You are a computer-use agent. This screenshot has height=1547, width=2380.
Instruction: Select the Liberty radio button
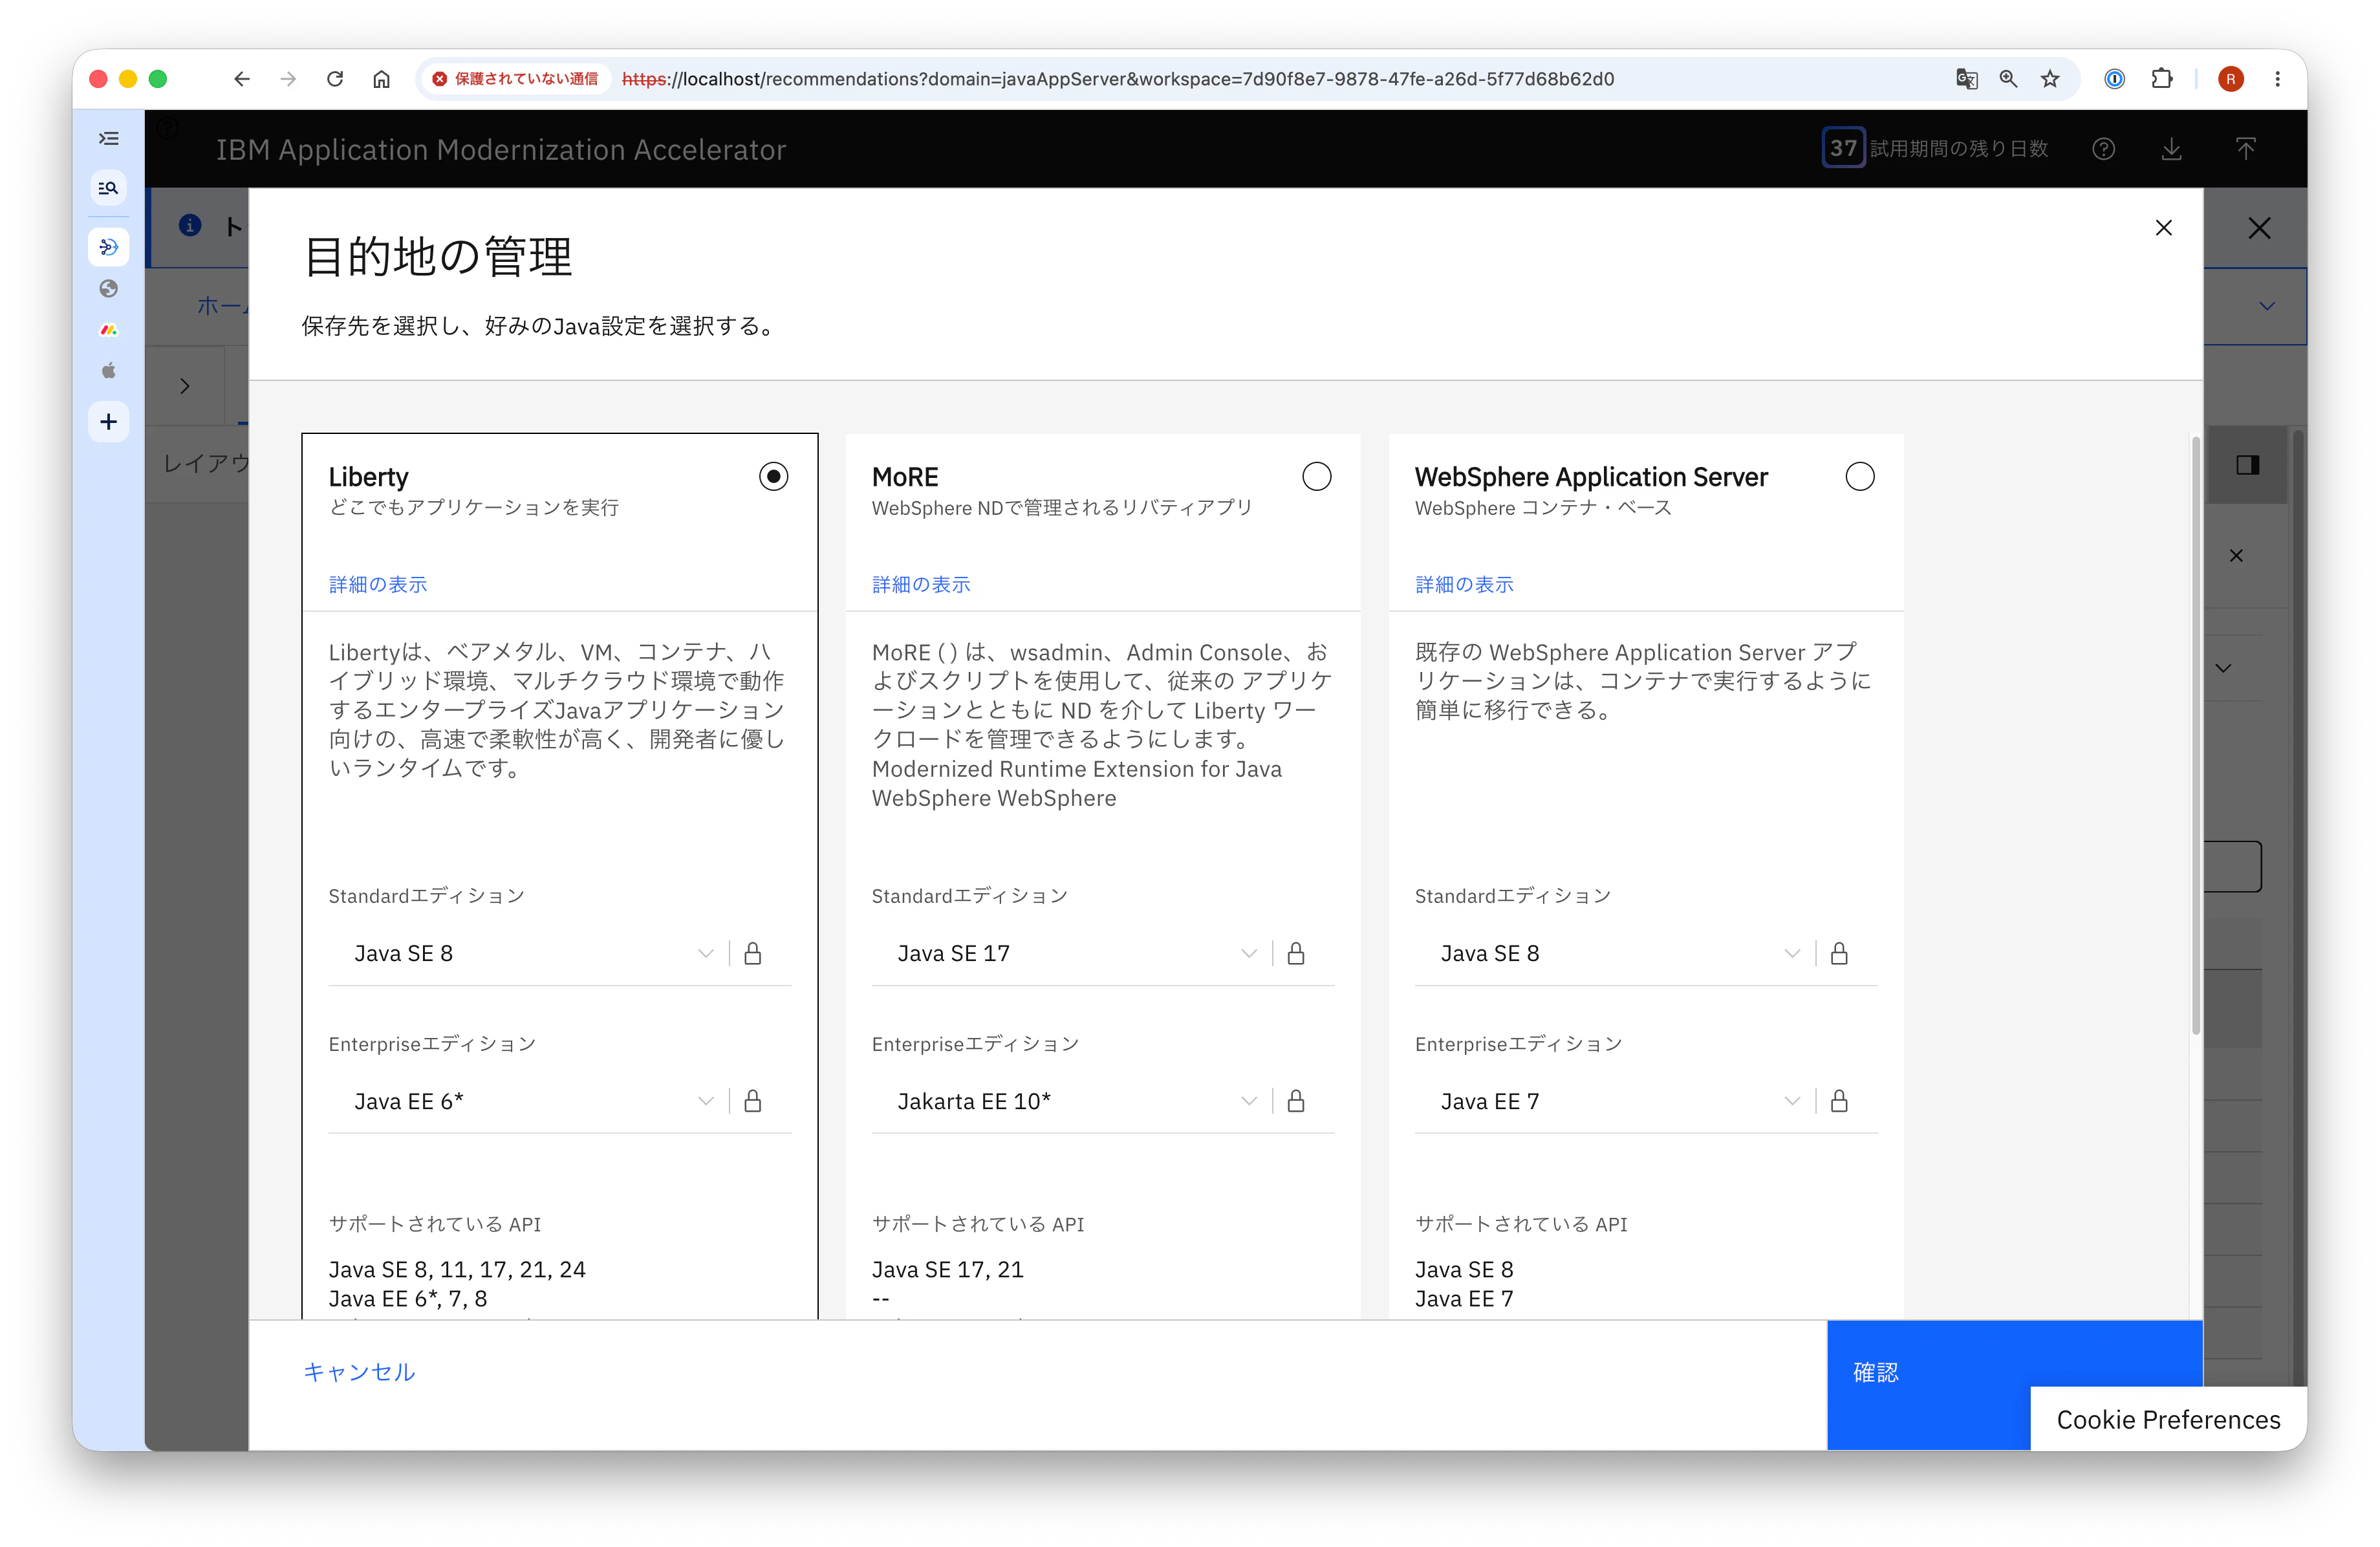point(773,477)
